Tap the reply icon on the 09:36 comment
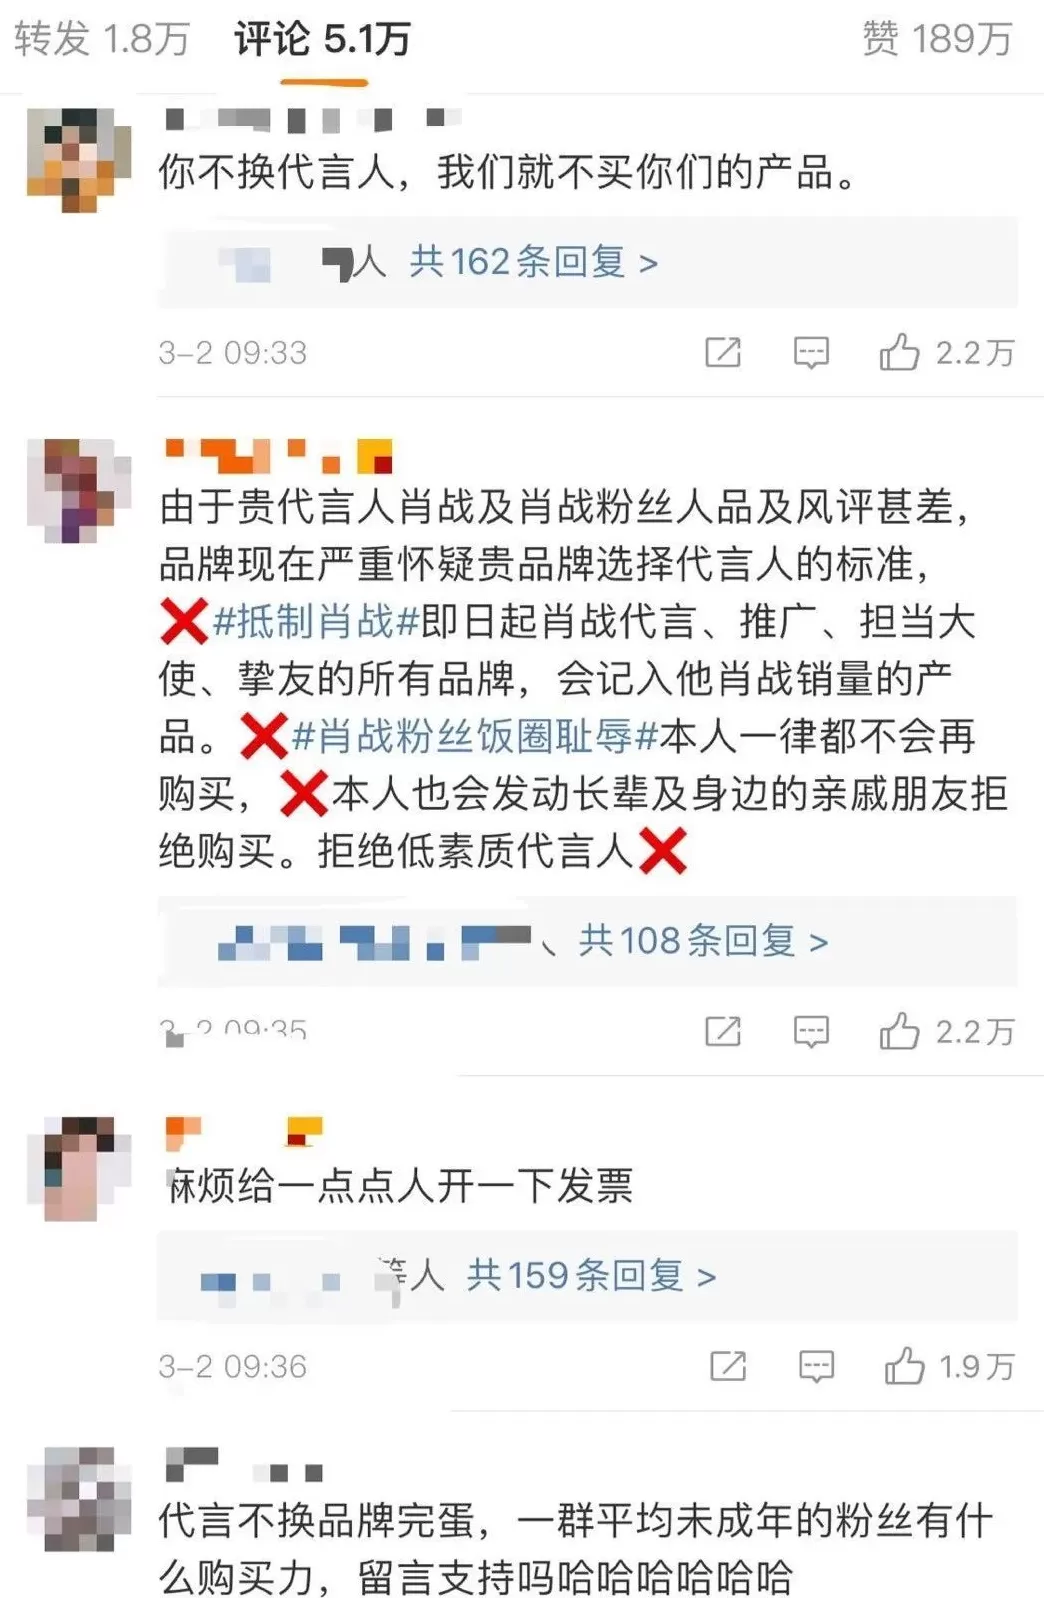The image size is (1044, 1598). [816, 1366]
